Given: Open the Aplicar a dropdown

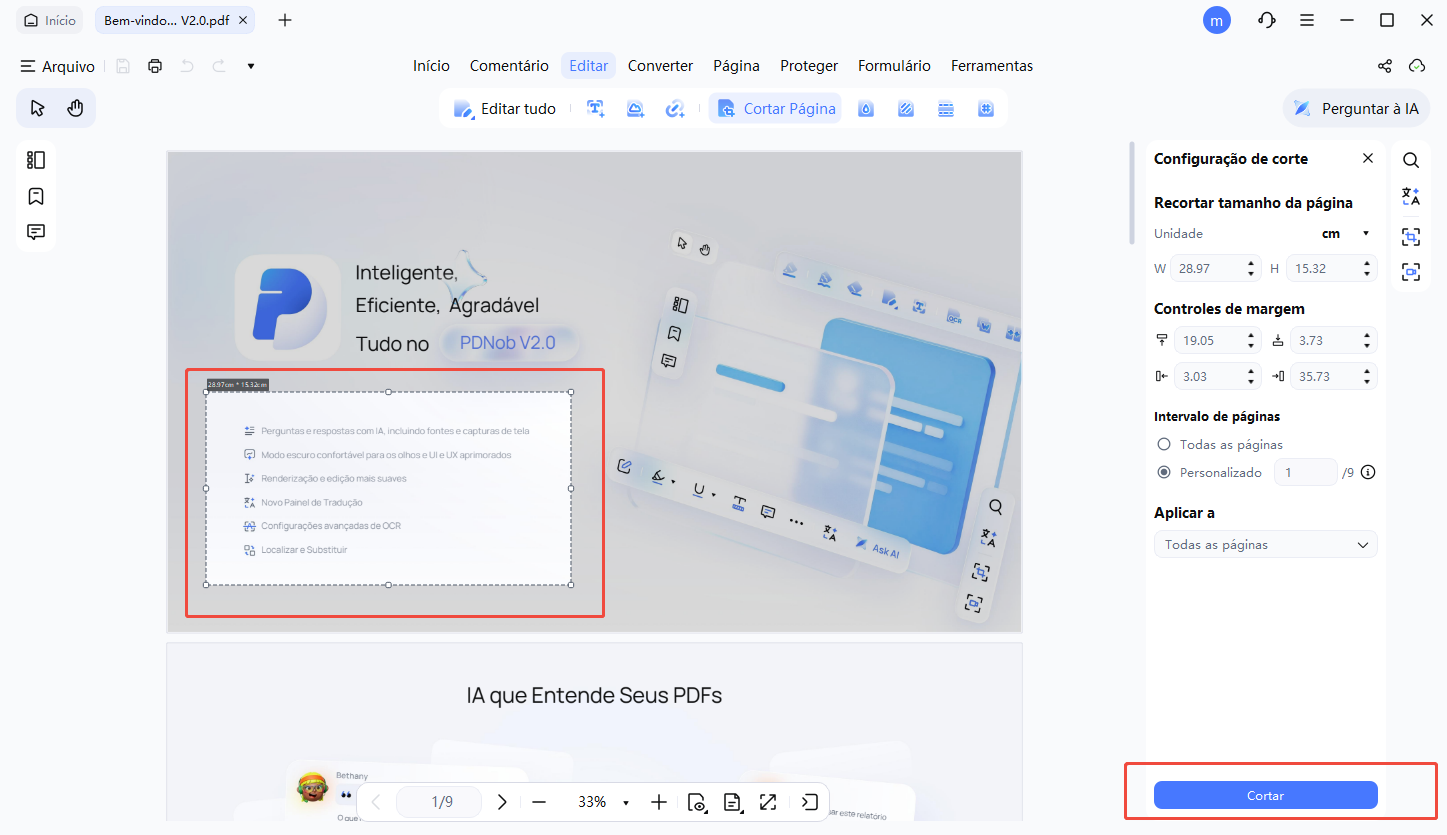Looking at the screenshot, I should tap(1265, 544).
